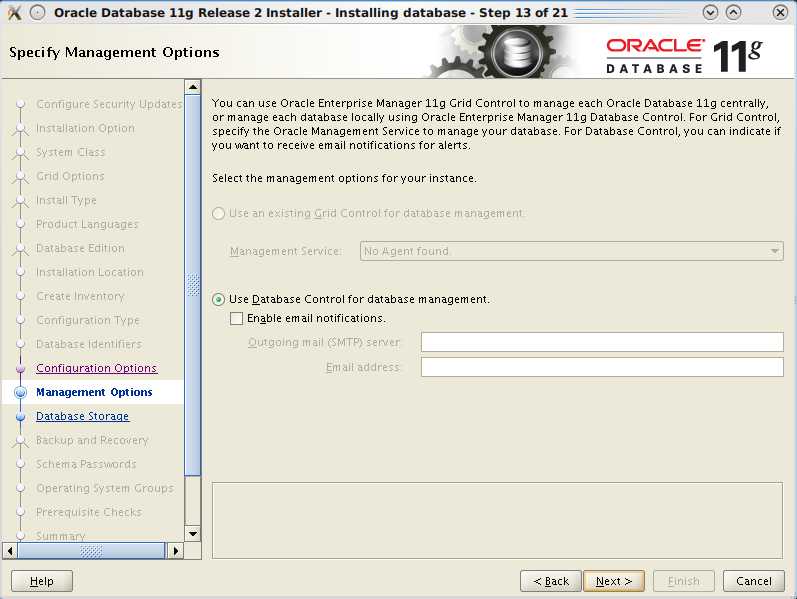The image size is (797, 599).
Task: Go back with the Back button
Action: pos(551,581)
